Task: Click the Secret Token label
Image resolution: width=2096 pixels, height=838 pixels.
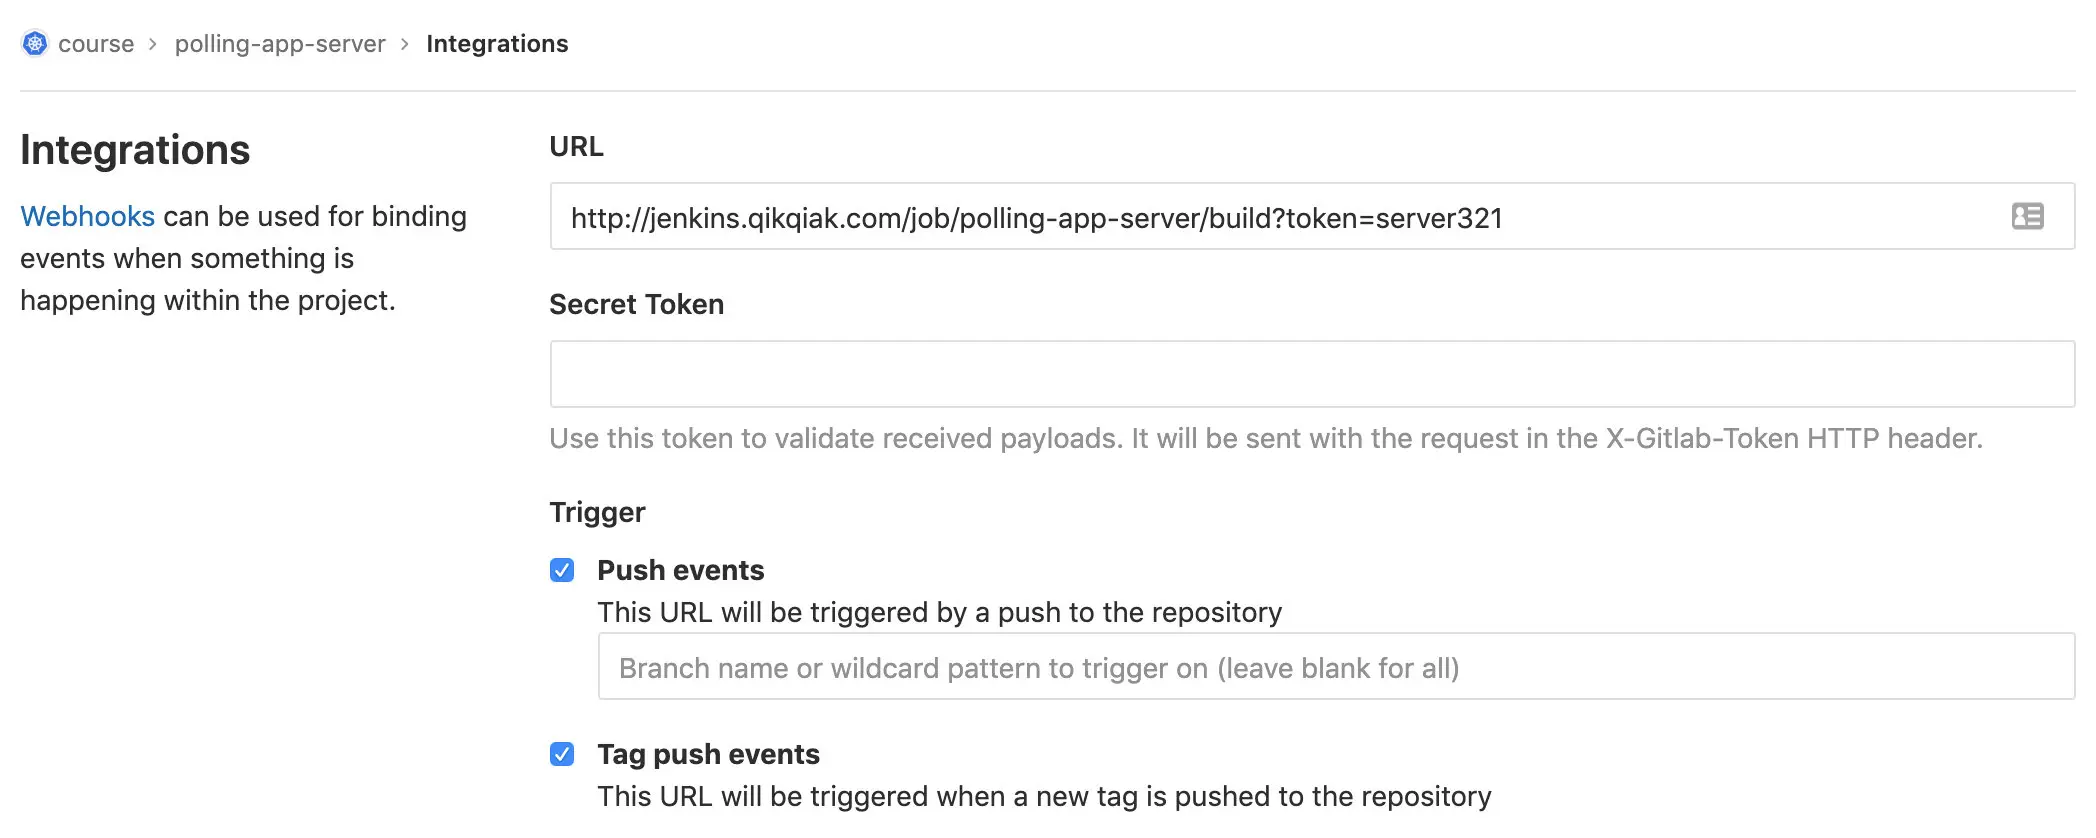Action: [636, 304]
